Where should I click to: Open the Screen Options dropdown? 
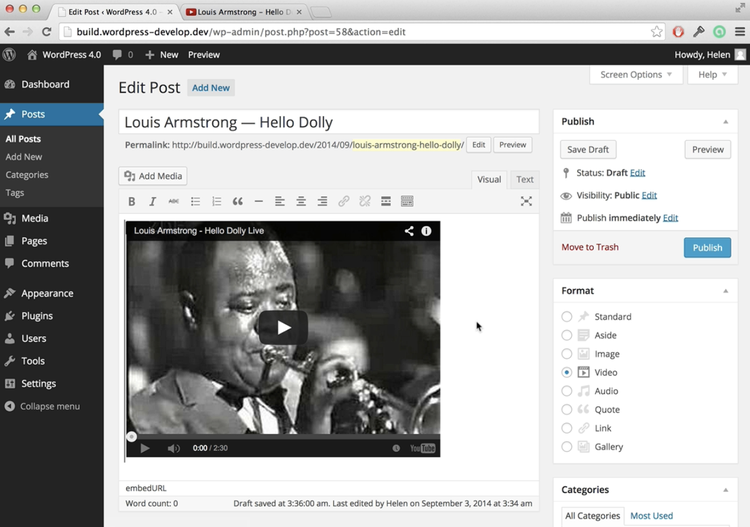[x=636, y=75]
